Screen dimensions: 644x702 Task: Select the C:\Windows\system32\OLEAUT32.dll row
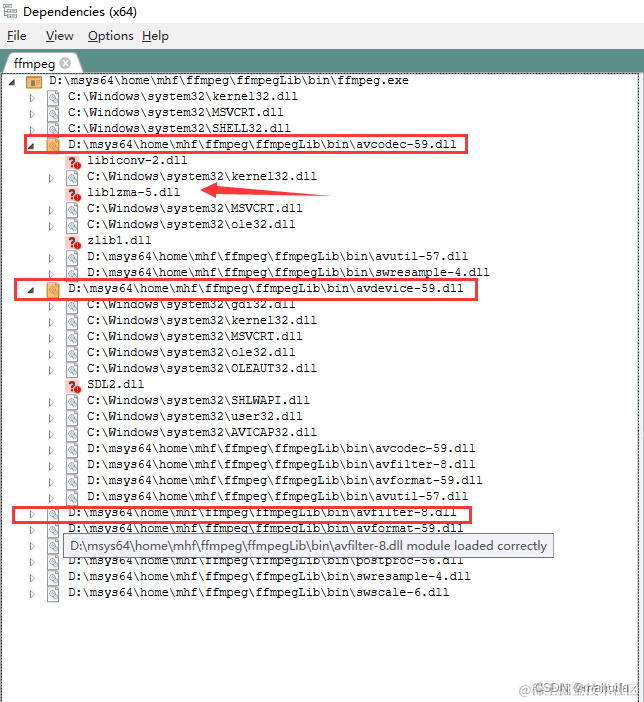click(202, 368)
